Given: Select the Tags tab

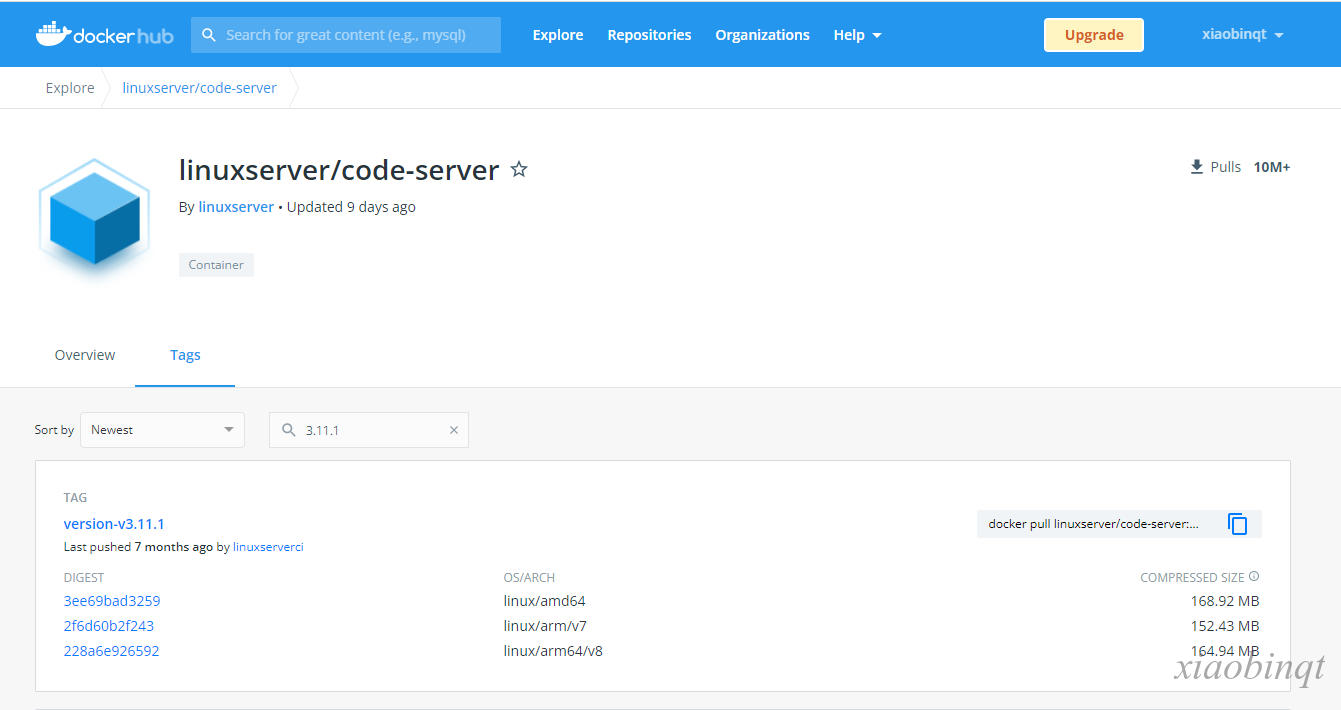Looking at the screenshot, I should coord(185,355).
